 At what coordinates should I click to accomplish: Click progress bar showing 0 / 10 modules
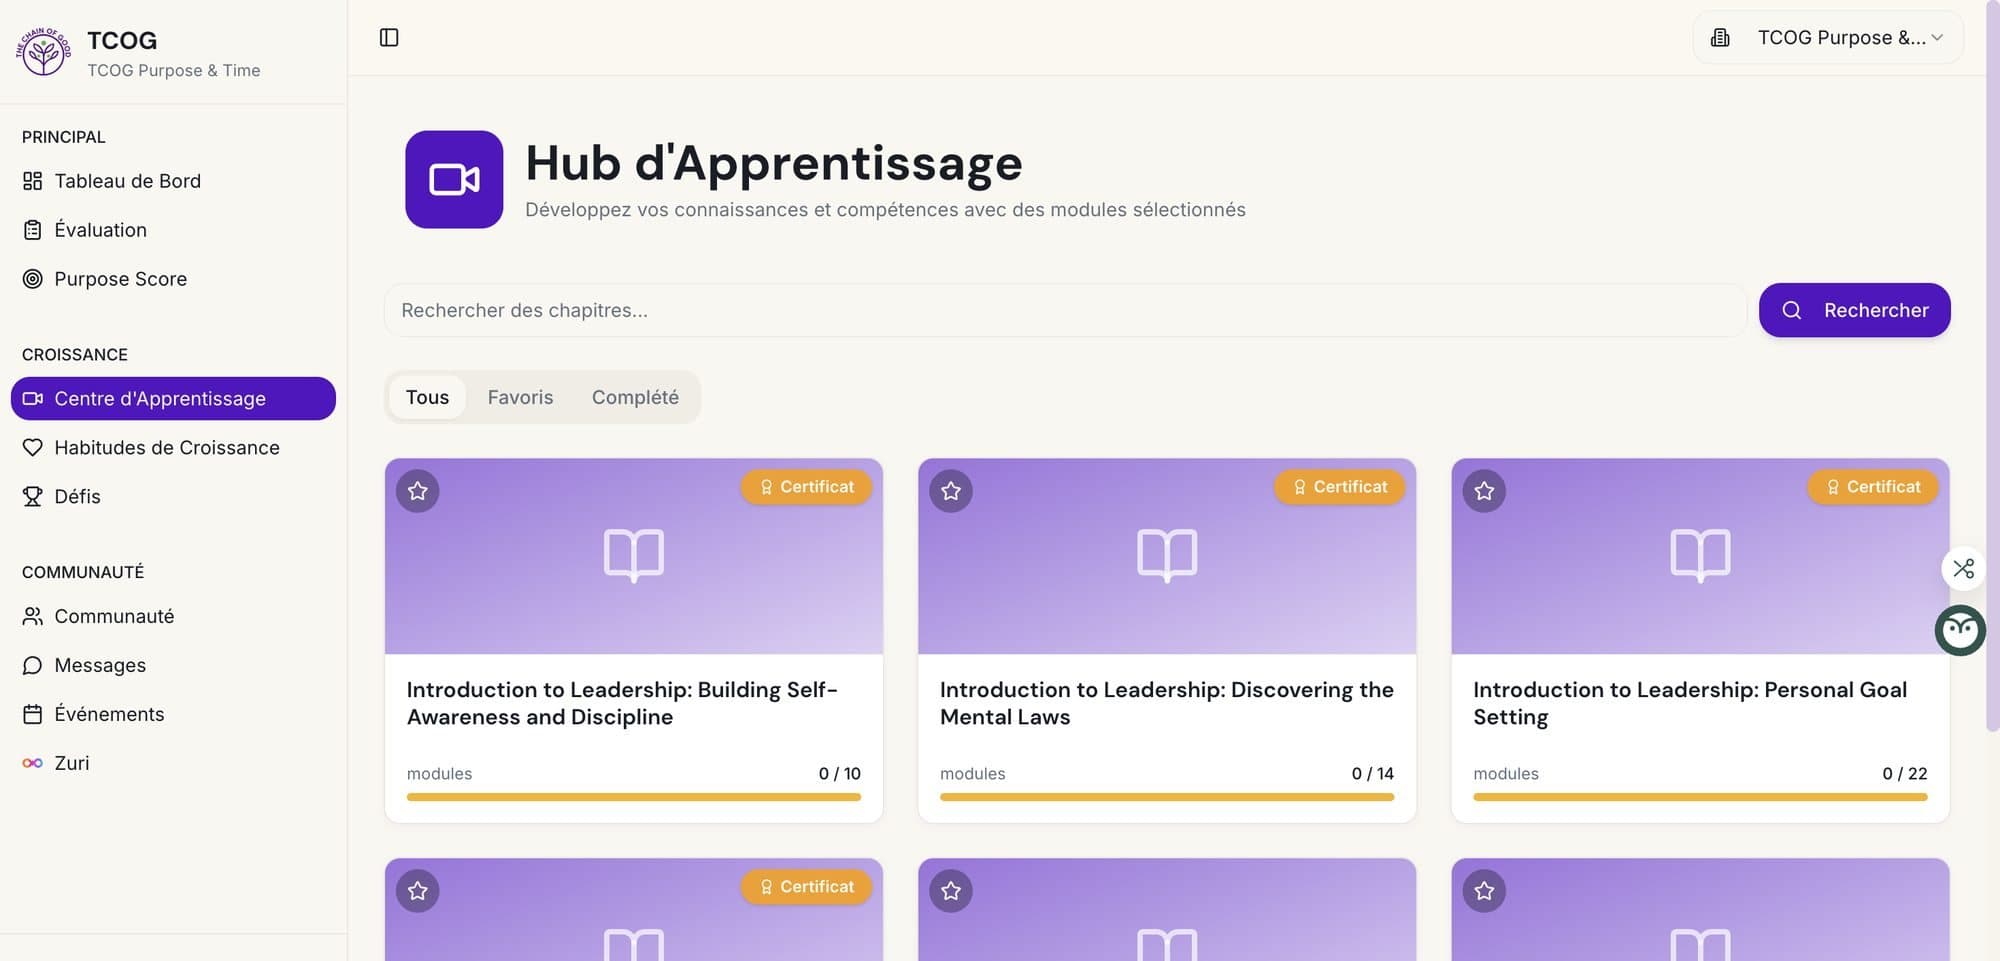[x=634, y=797]
